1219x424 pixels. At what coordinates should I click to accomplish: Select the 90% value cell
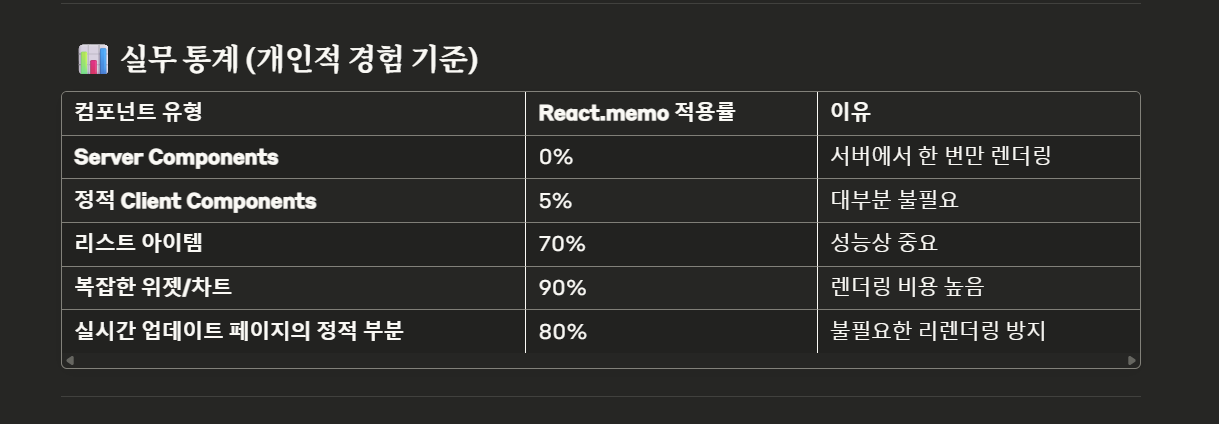[x=672, y=288]
